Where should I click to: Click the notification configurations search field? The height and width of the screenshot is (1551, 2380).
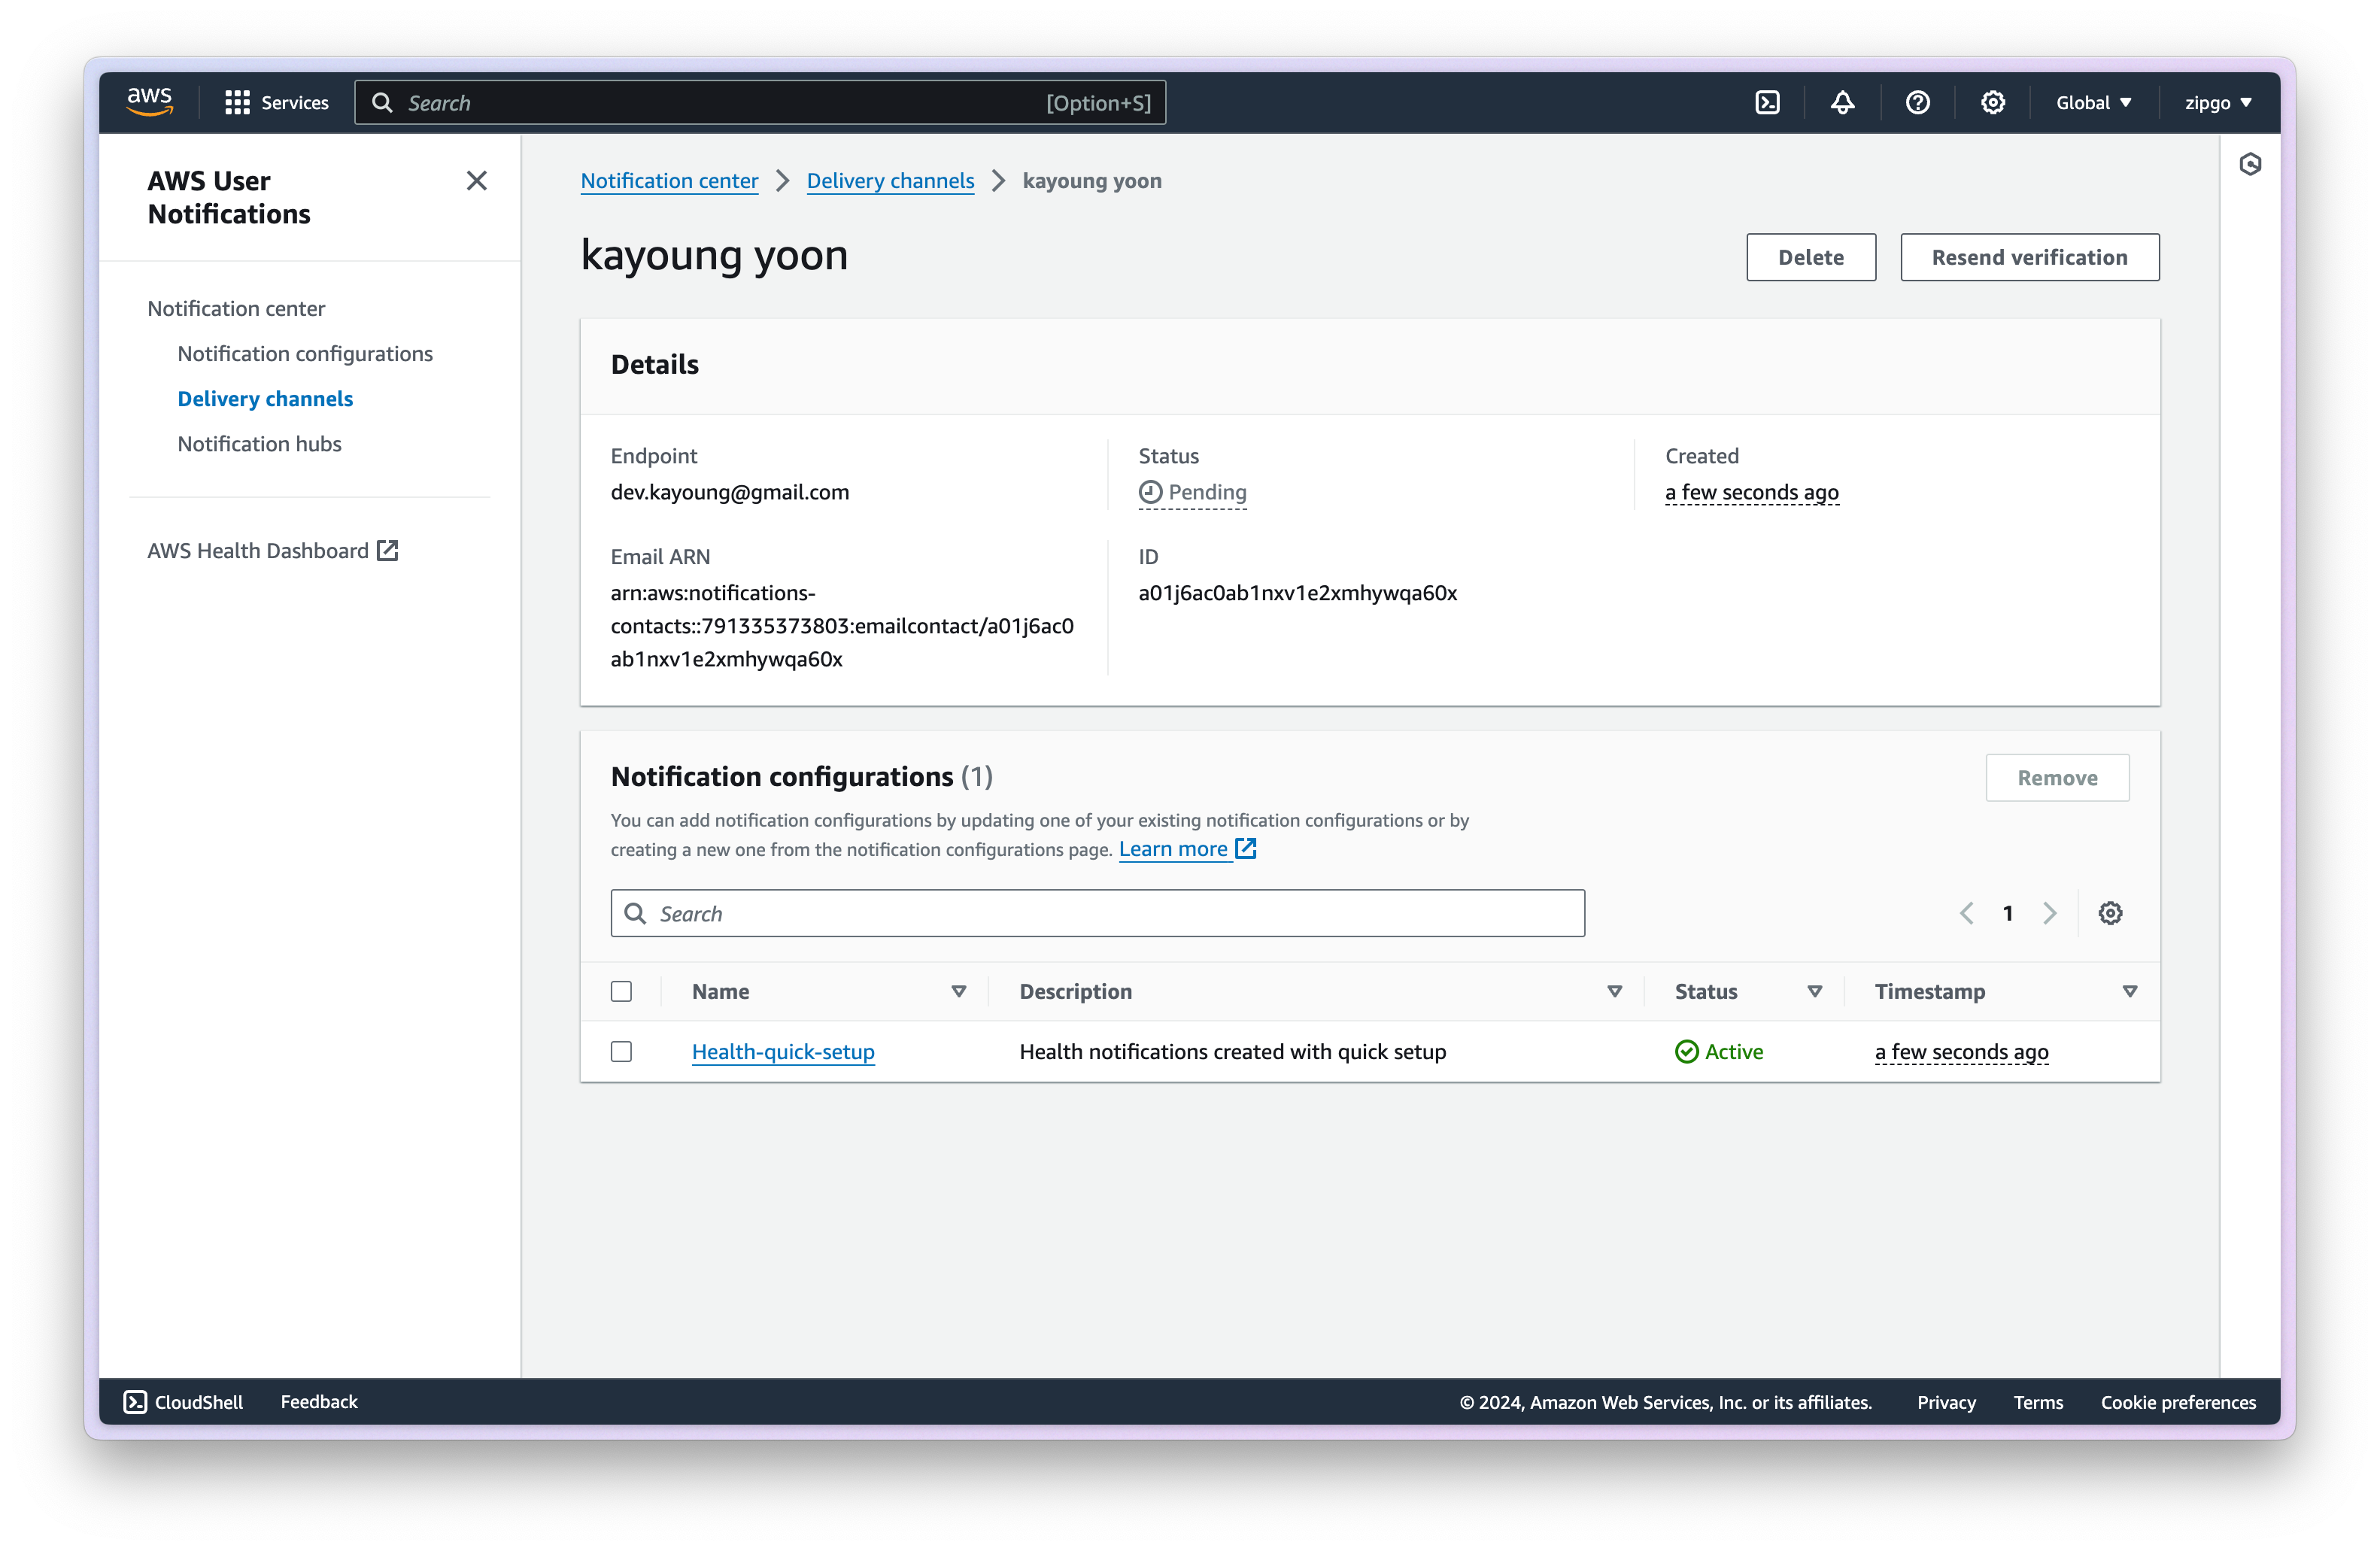click(x=1097, y=914)
